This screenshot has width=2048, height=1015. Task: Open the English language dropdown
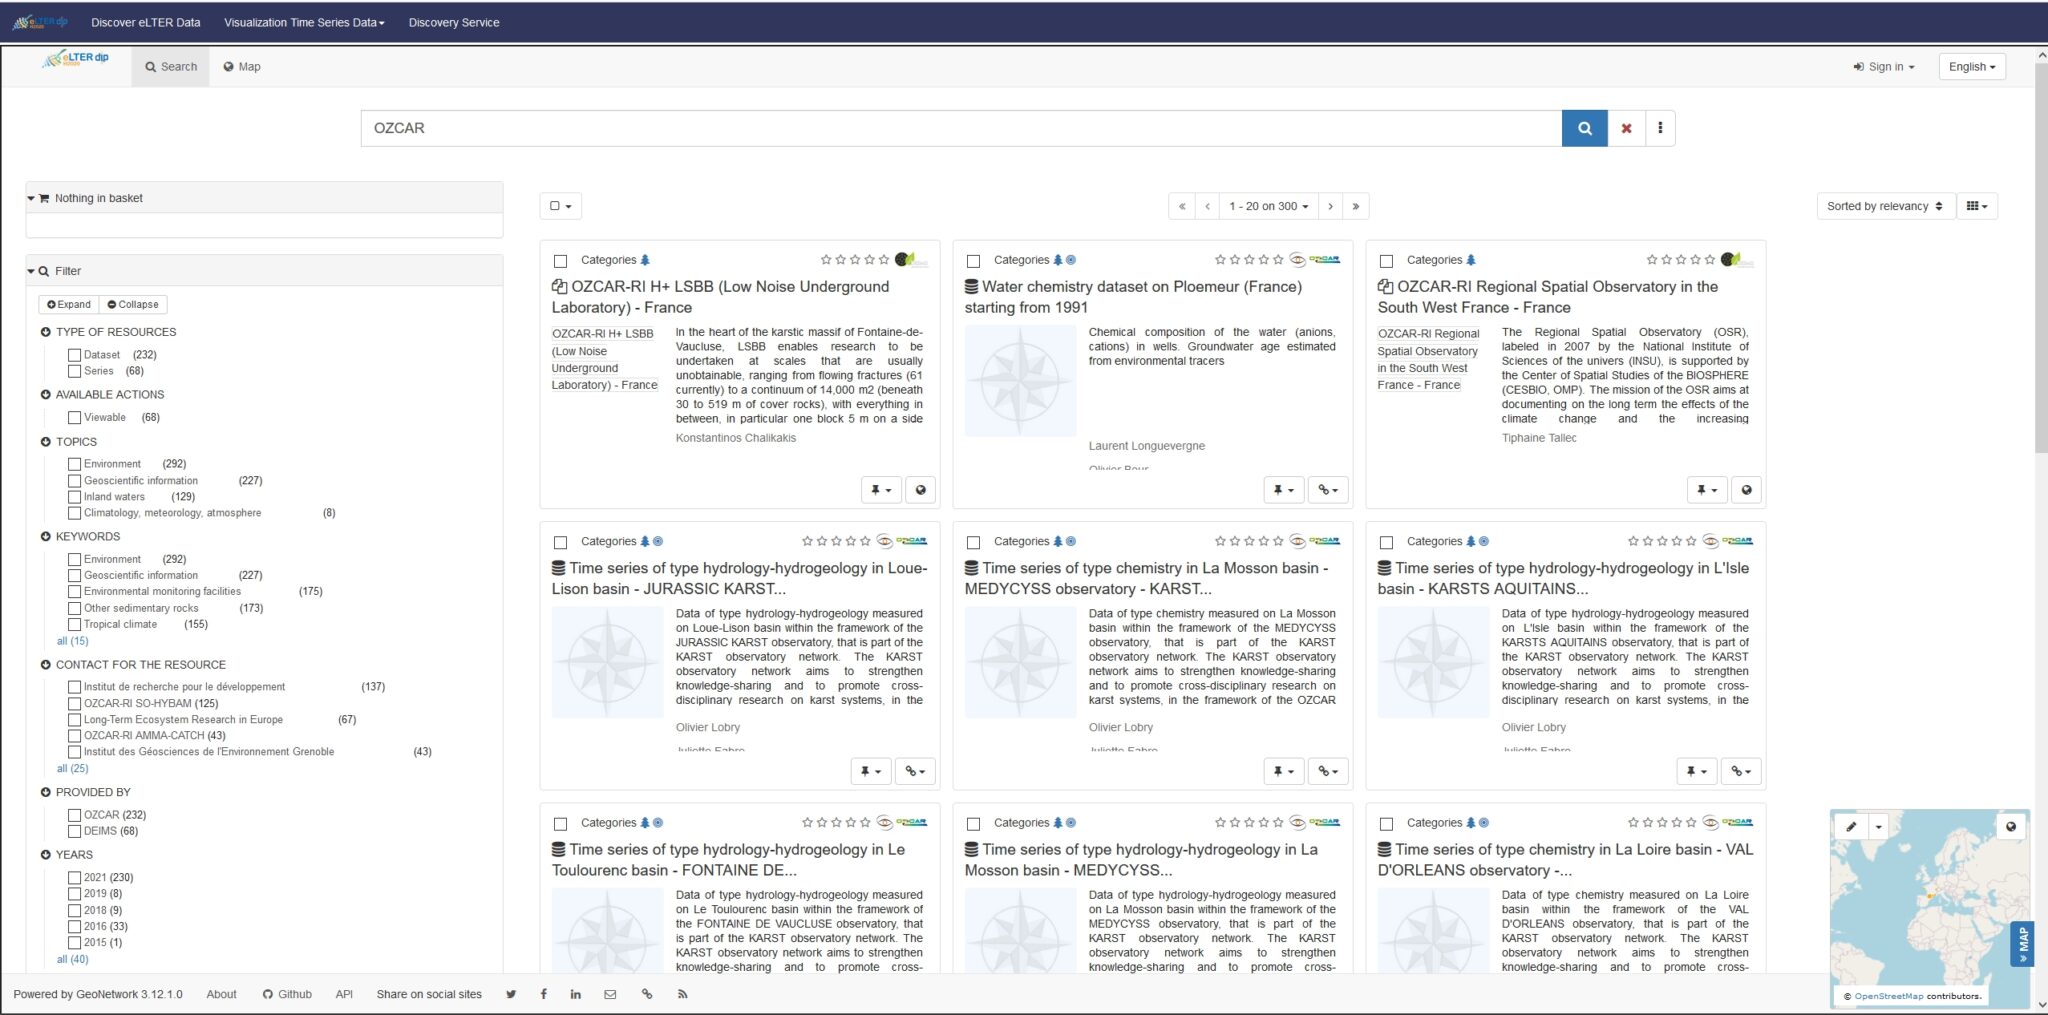[x=1971, y=67]
